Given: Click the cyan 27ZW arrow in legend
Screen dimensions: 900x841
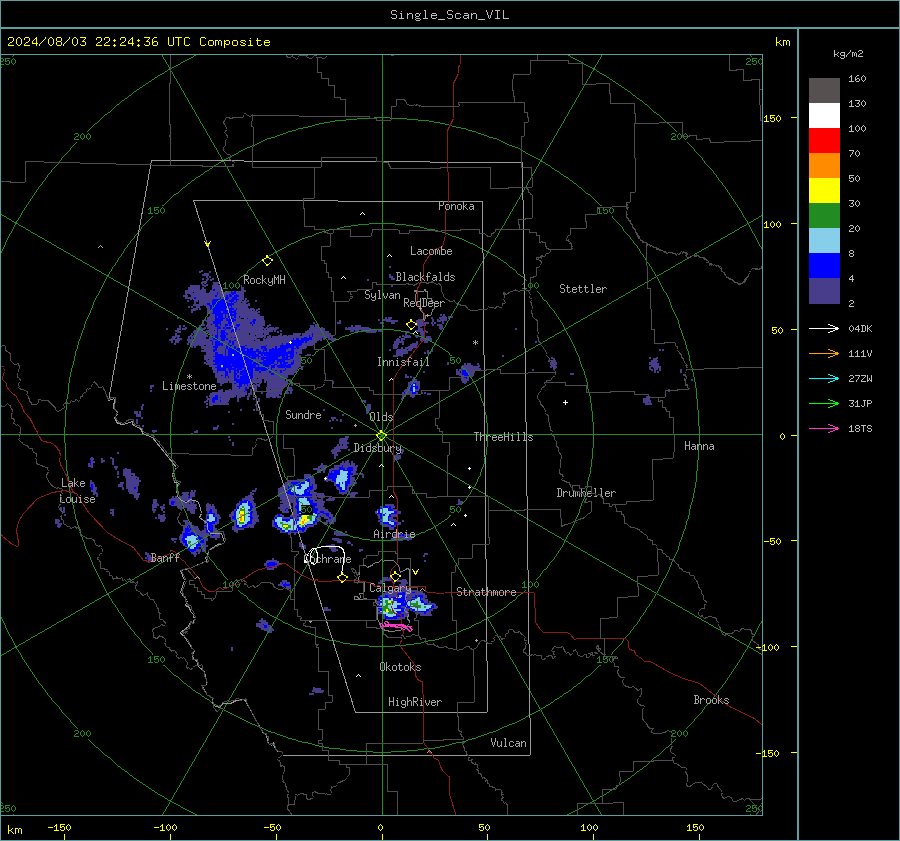Looking at the screenshot, I should point(824,378).
